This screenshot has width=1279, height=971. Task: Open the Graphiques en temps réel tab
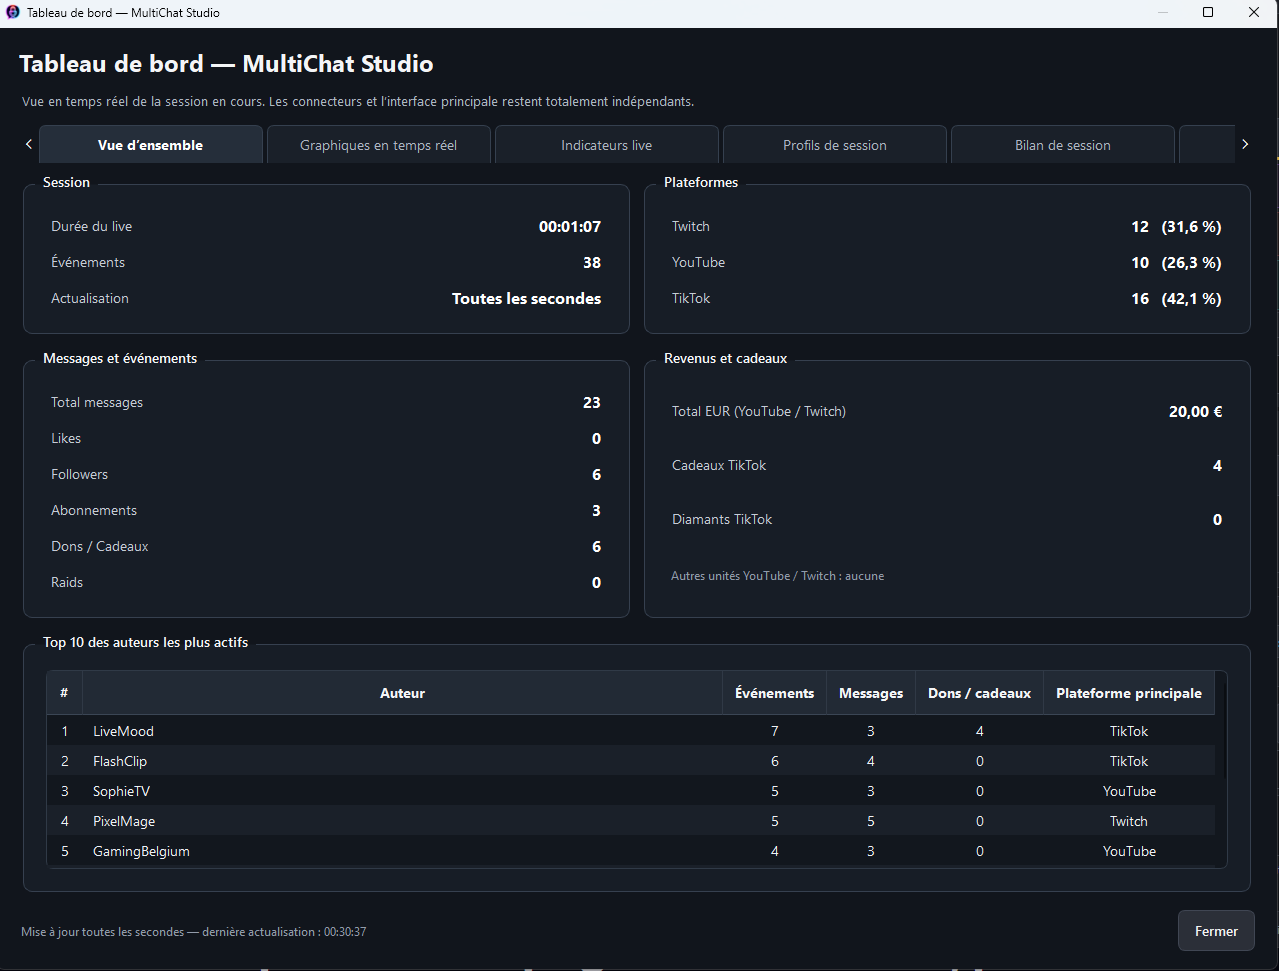click(x=379, y=145)
